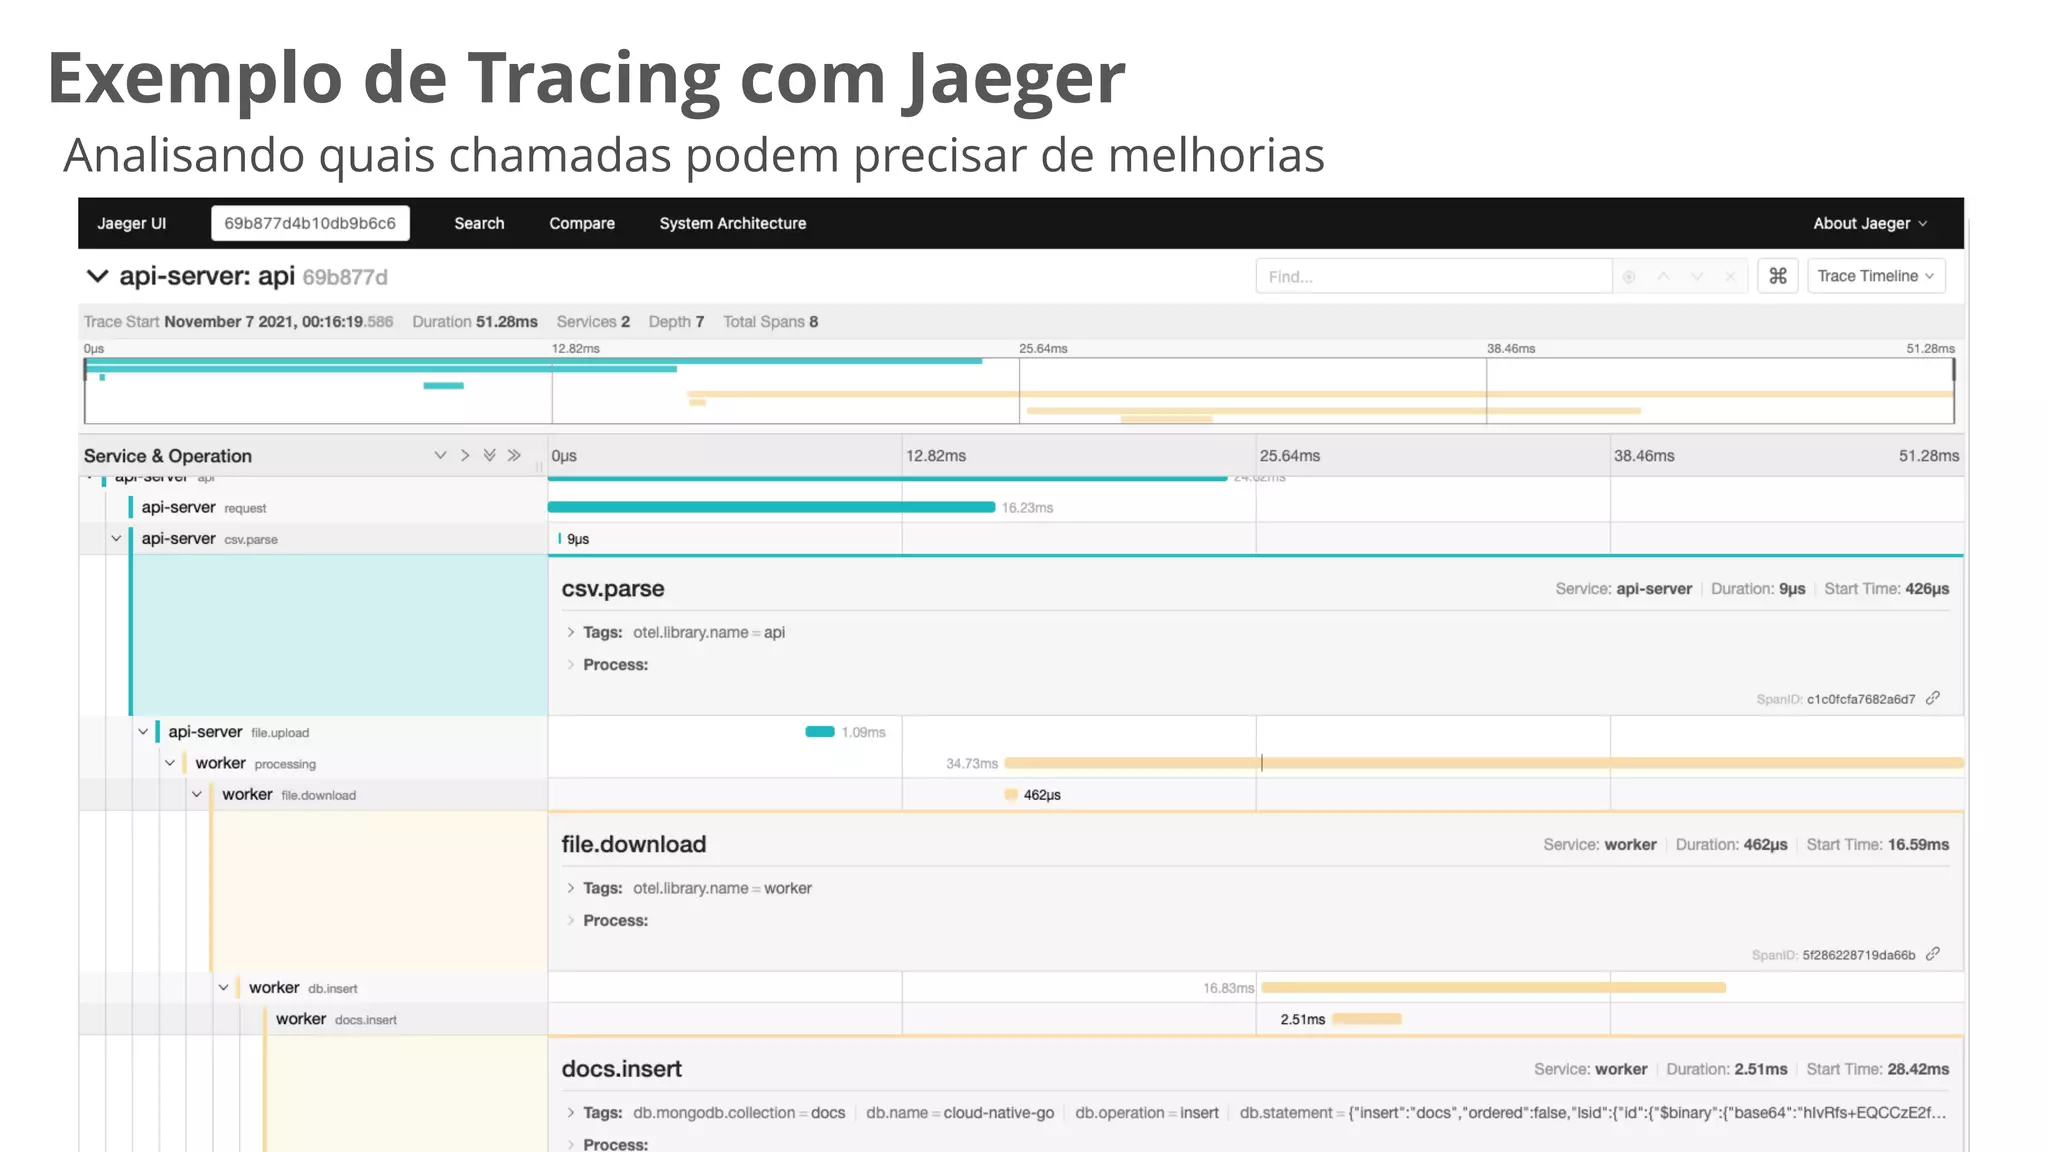Jump to the next search result arrow

coord(1697,276)
